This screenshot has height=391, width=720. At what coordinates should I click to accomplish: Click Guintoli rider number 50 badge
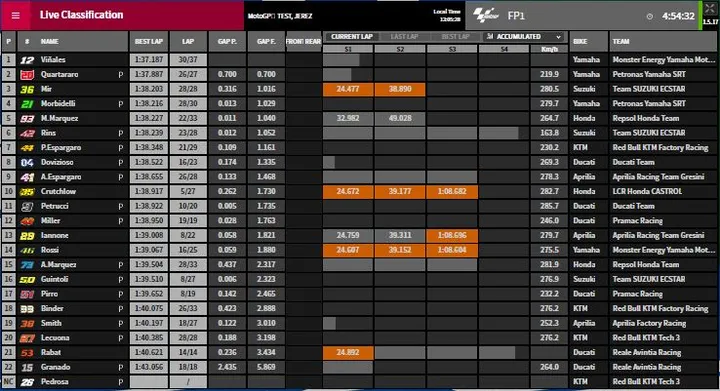point(27,279)
